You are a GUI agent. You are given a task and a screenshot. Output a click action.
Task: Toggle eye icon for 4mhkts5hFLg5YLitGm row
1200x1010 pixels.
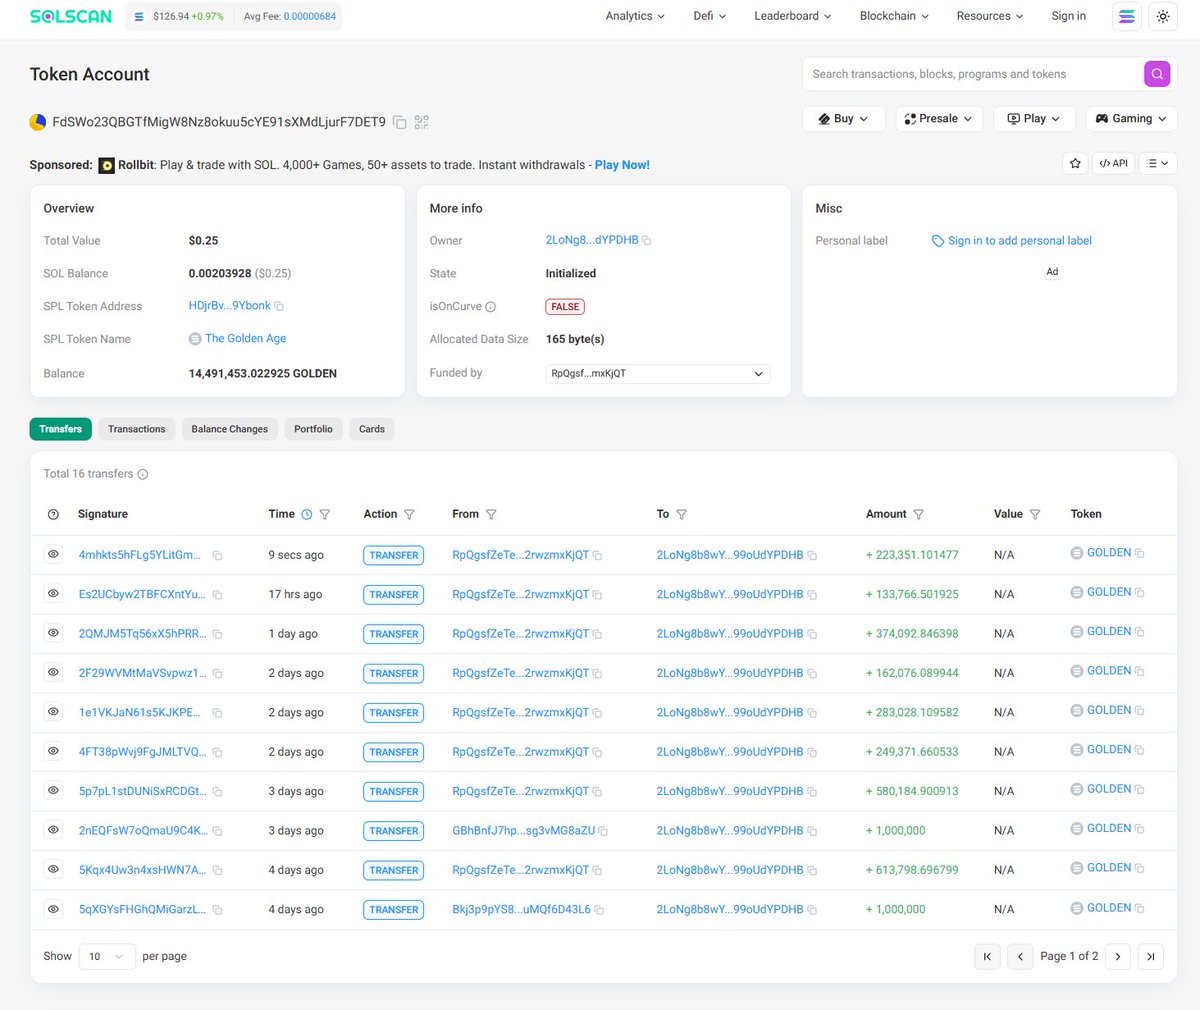(x=53, y=554)
